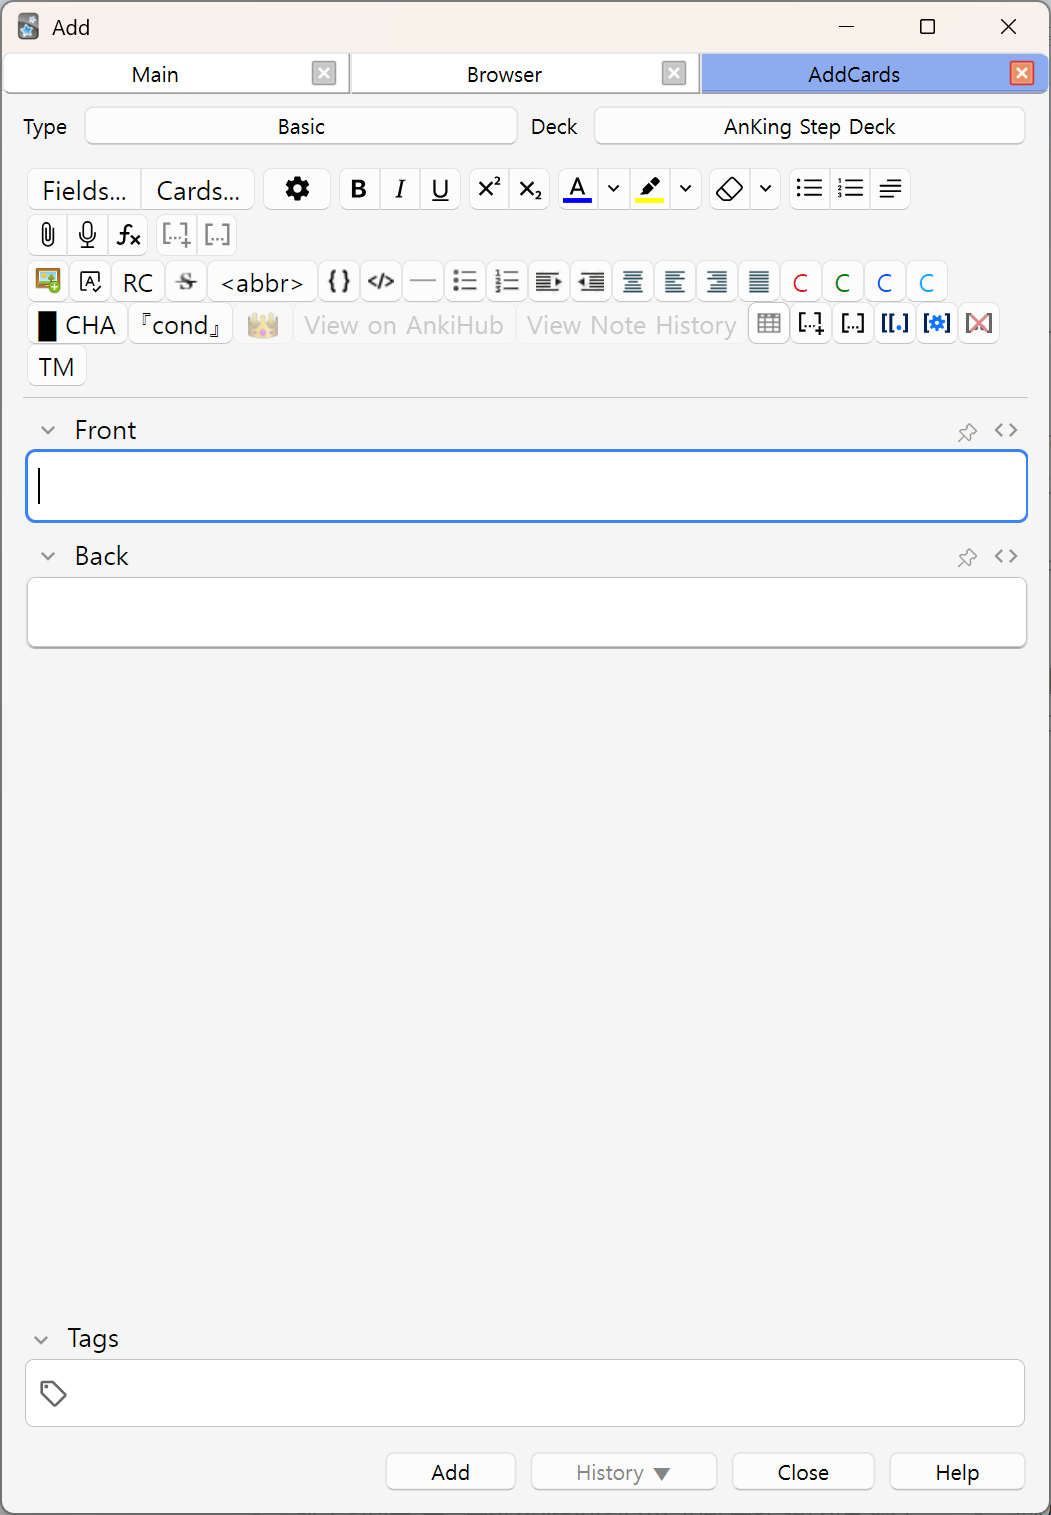Open the Fields... editor
Image resolution: width=1051 pixels, height=1515 pixels.
(x=84, y=190)
